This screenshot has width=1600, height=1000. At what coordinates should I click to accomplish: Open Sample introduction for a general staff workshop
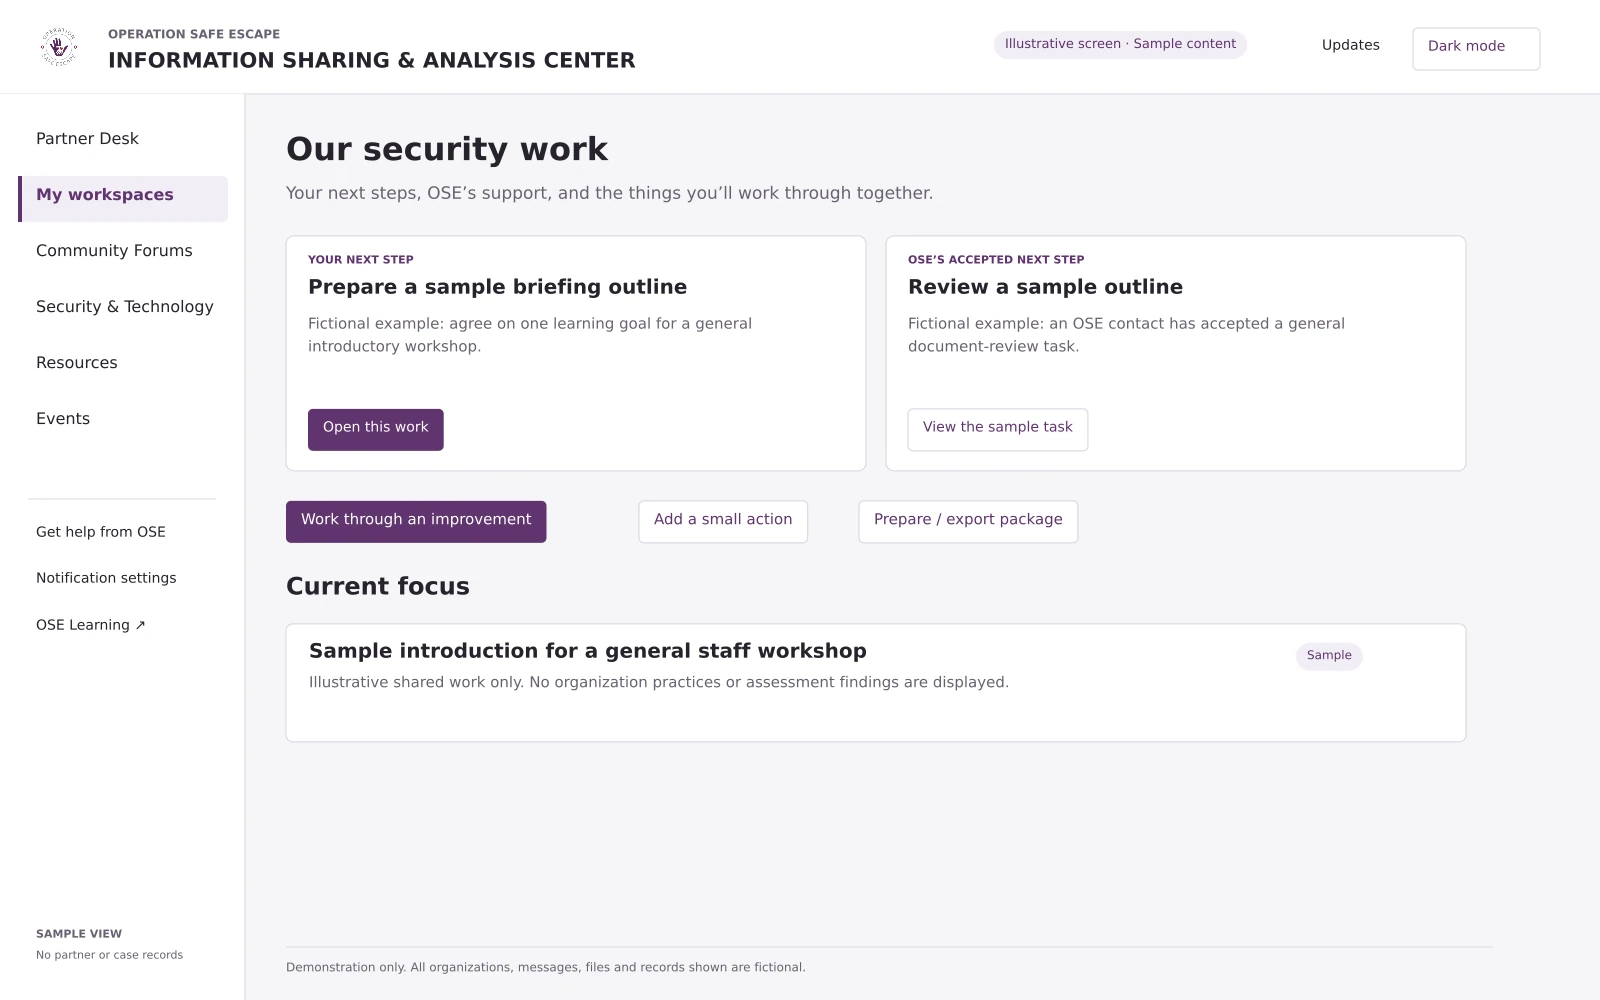pos(588,651)
